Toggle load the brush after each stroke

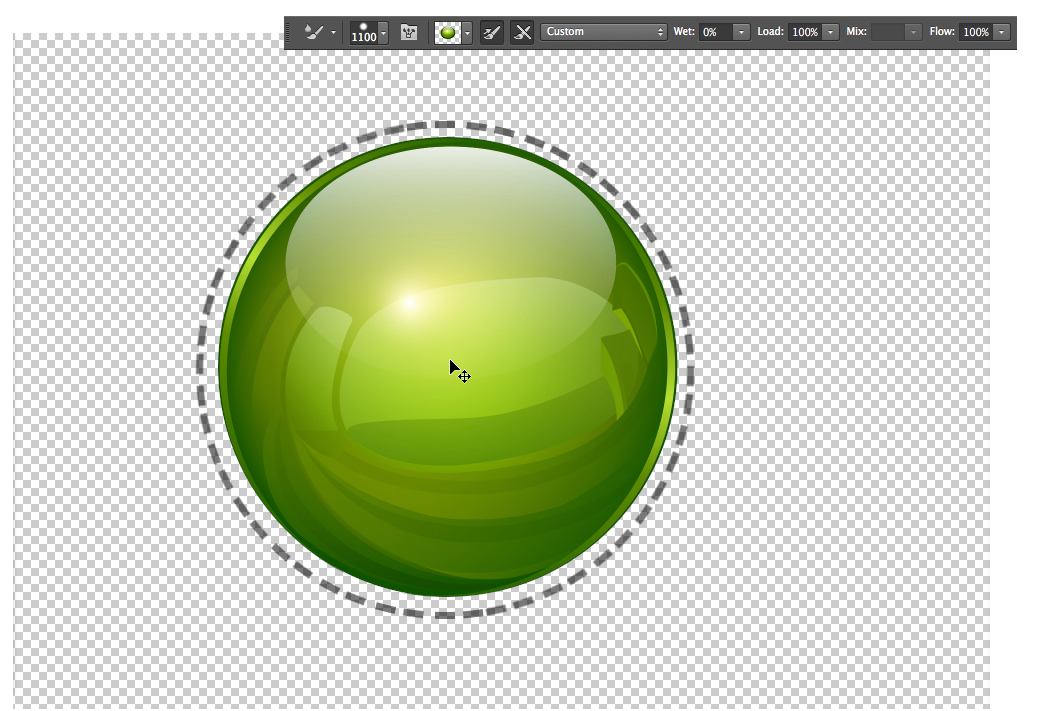tap(492, 32)
